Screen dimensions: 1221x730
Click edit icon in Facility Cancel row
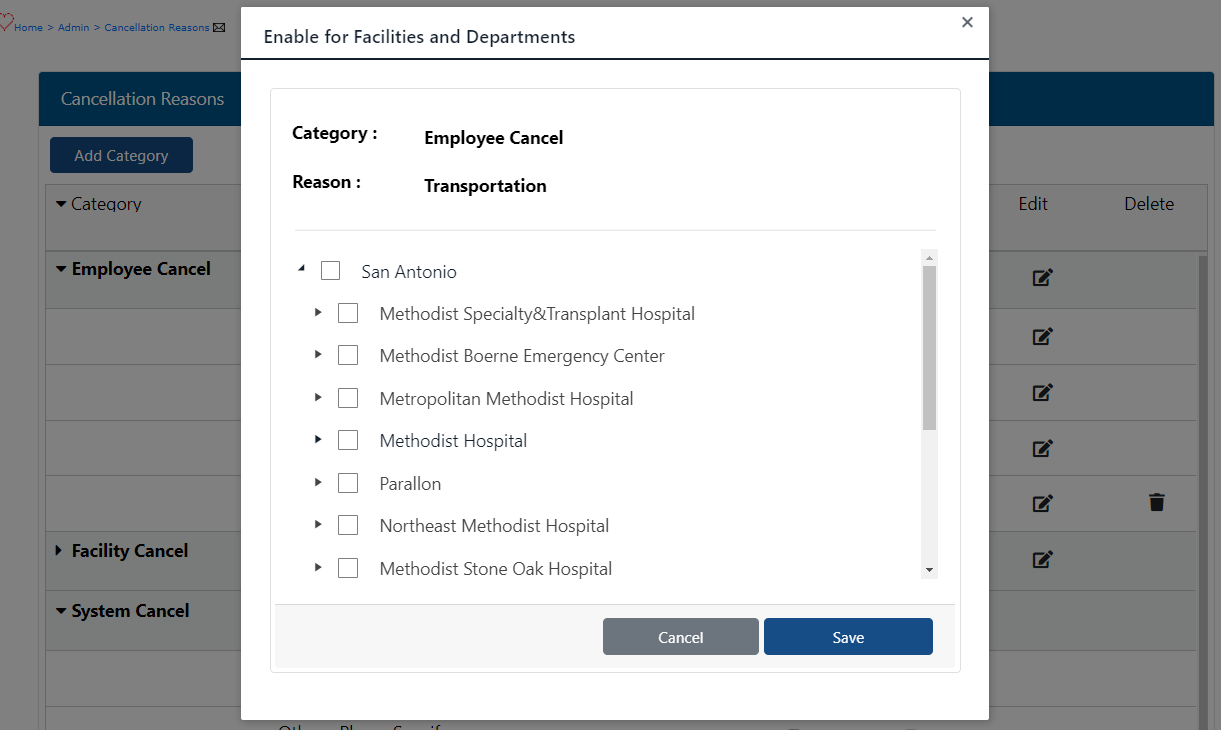1042,560
